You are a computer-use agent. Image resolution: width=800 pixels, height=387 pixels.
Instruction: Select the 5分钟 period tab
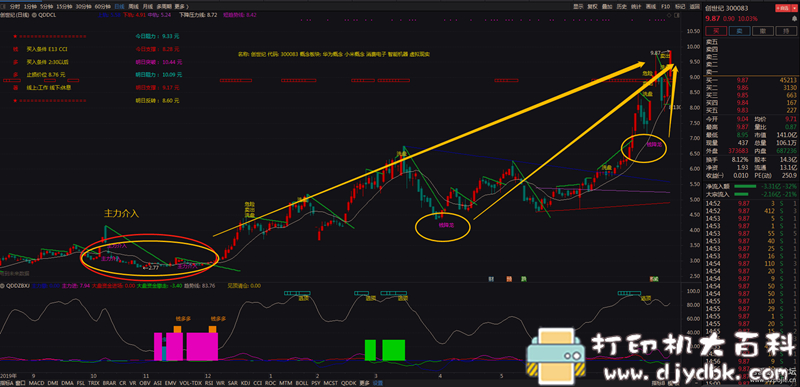tap(46, 7)
